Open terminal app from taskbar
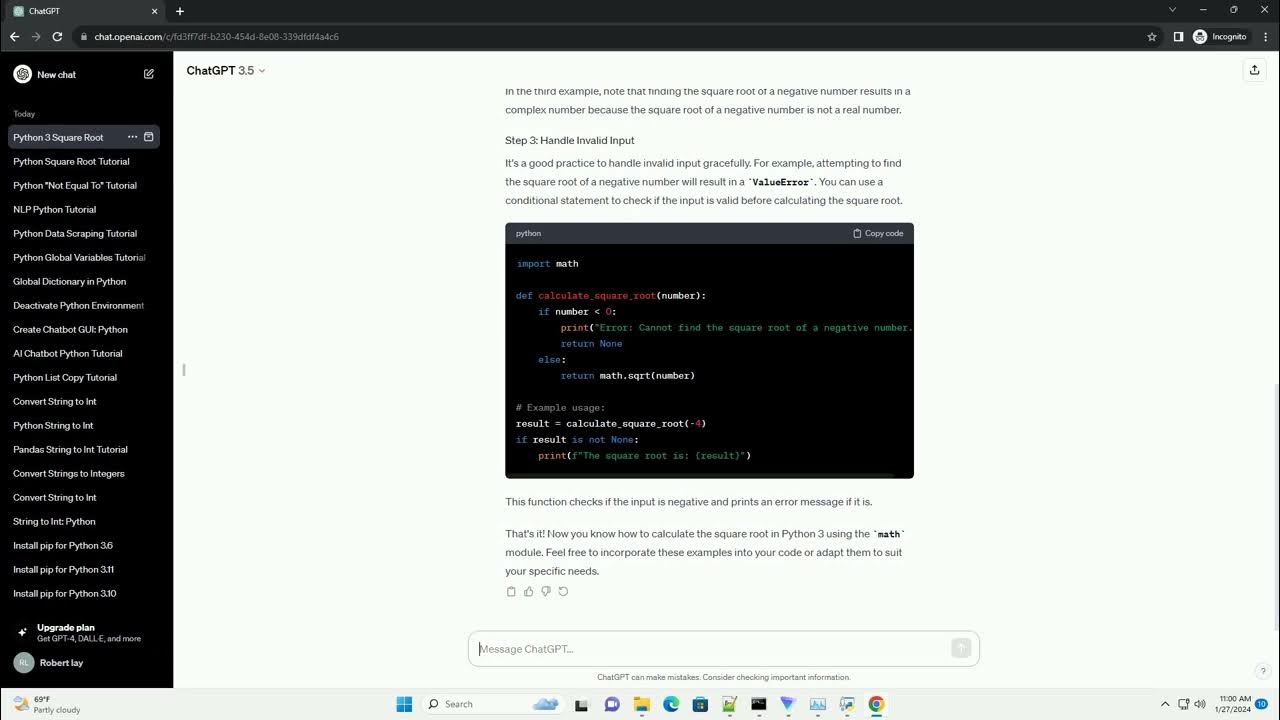The height and width of the screenshot is (720, 1280). [759, 704]
